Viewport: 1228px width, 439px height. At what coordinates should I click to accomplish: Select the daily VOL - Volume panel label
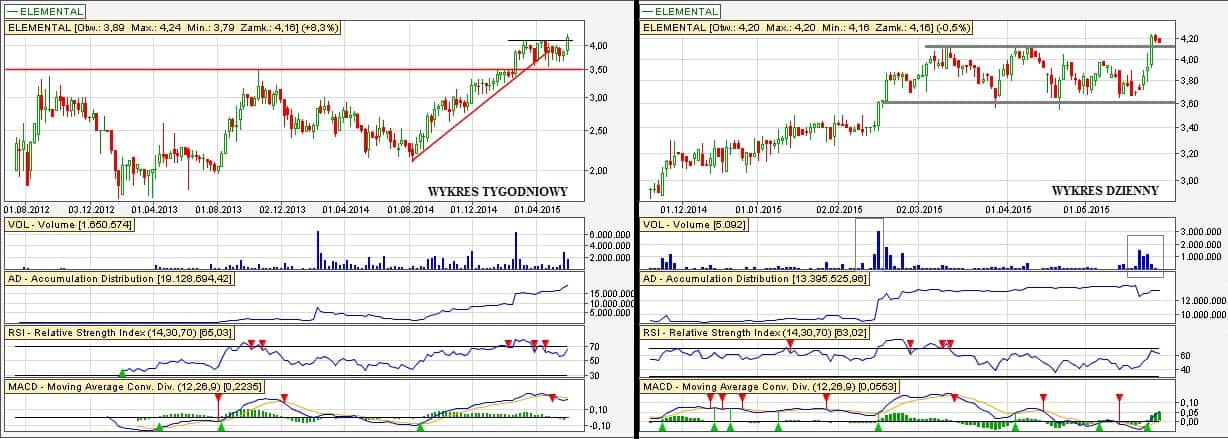point(702,224)
